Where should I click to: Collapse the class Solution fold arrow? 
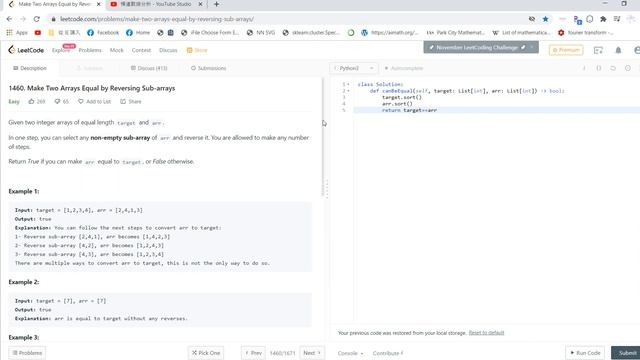click(x=348, y=84)
